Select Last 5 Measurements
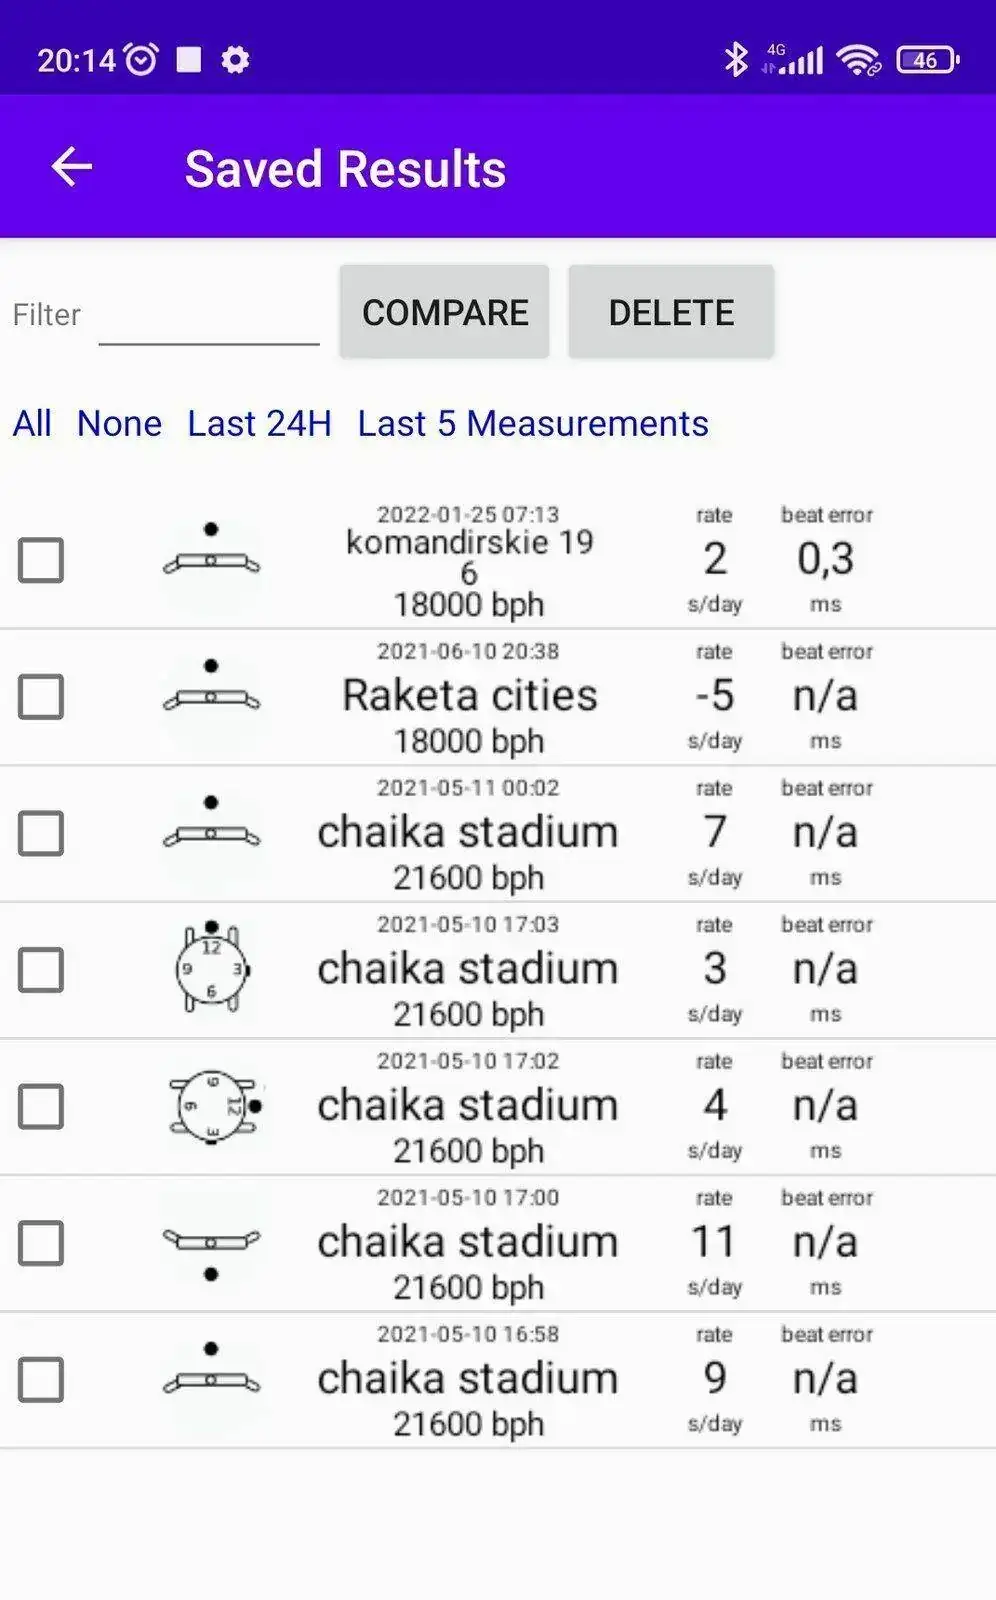This screenshot has height=1600, width=996. pos(533,423)
